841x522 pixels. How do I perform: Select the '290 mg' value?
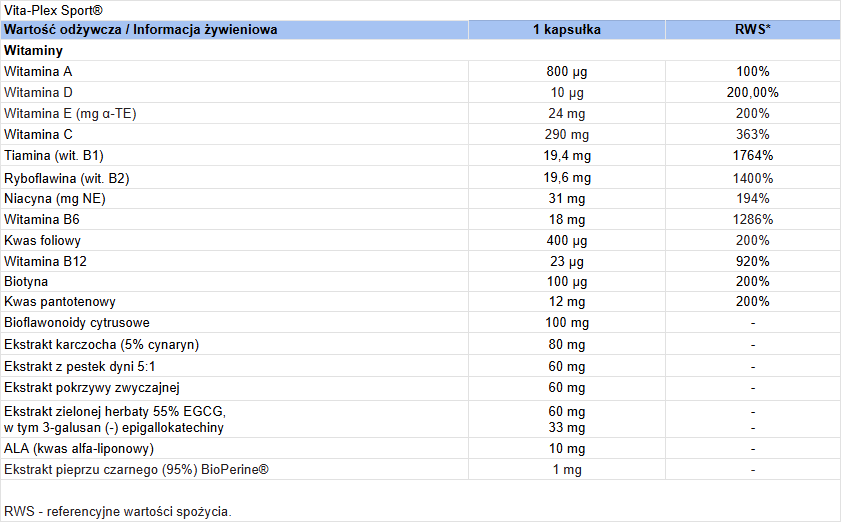point(567,134)
